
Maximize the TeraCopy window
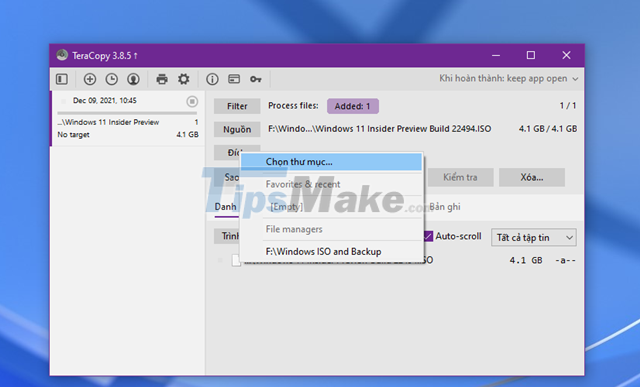coord(531,55)
